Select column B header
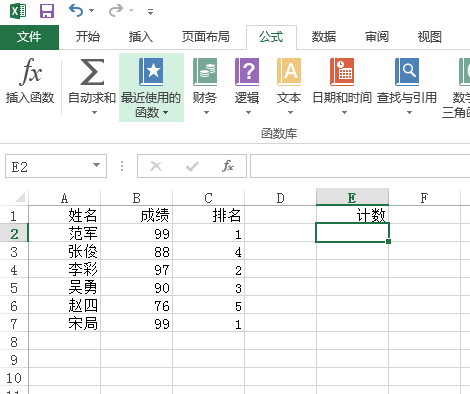This screenshot has height=394, width=470. (136, 198)
